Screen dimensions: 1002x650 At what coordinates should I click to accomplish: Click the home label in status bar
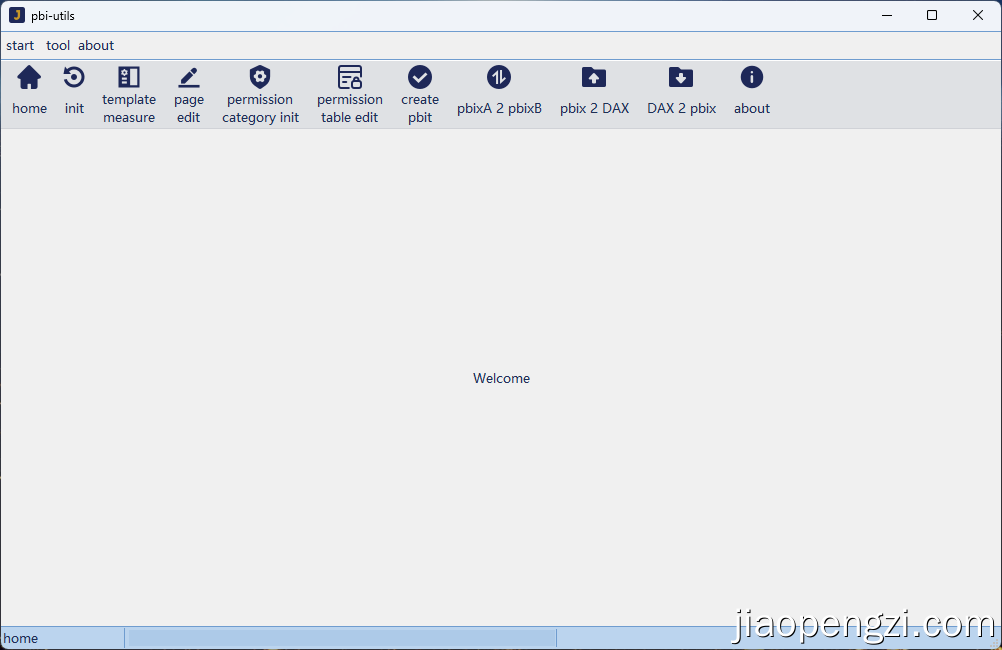[x=21, y=639]
